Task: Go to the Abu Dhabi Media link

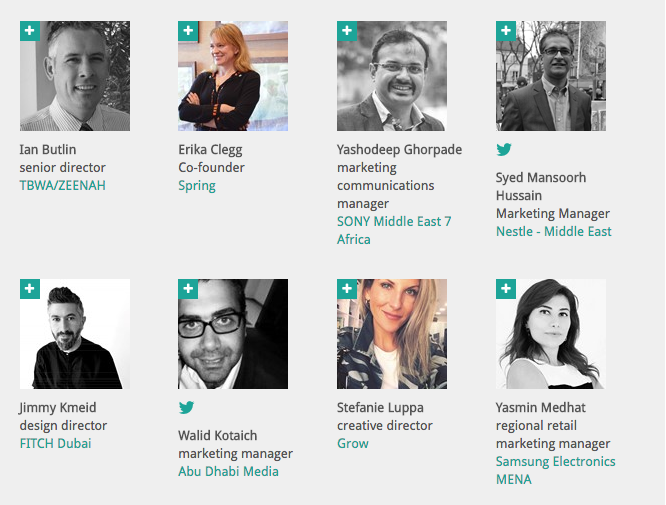Action: pos(228,472)
